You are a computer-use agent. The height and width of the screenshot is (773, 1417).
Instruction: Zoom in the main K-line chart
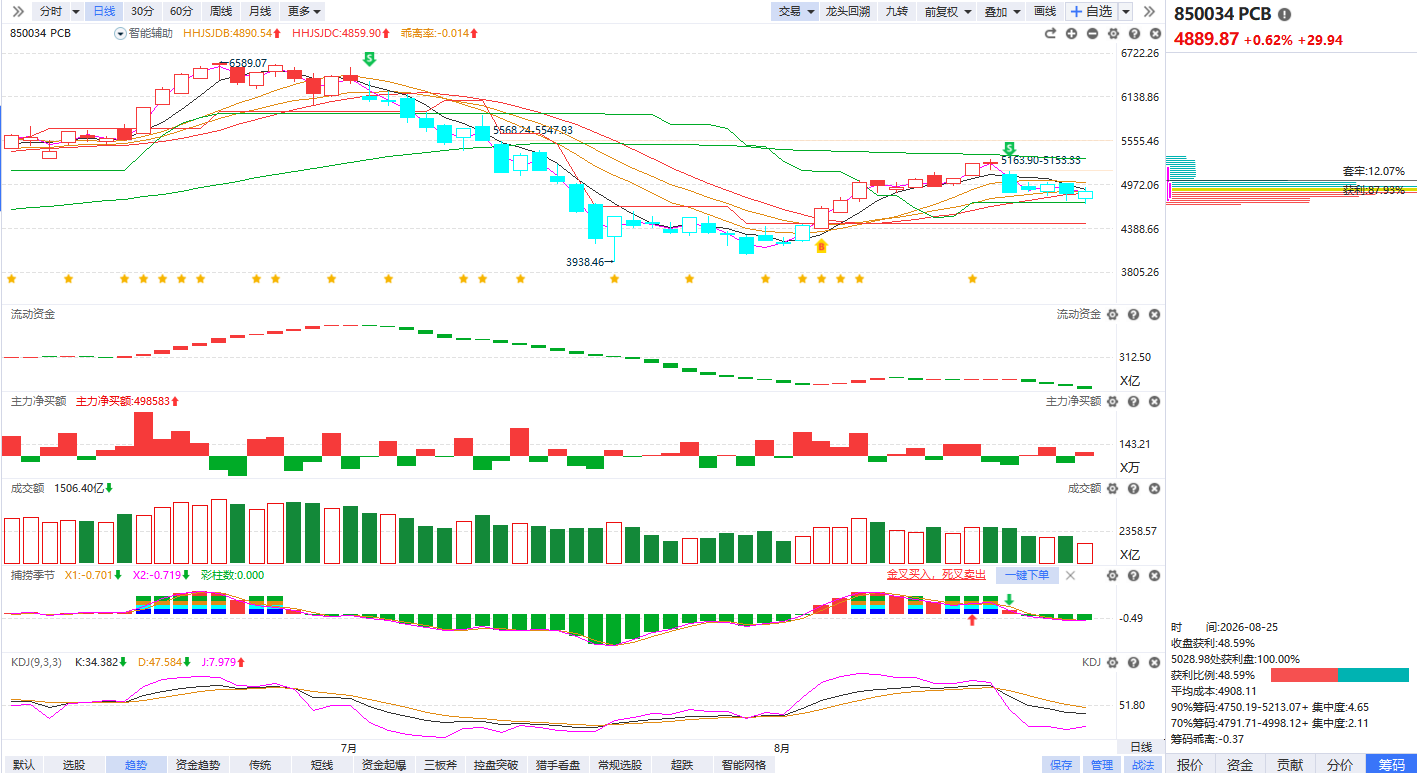[x=1071, y=33]
